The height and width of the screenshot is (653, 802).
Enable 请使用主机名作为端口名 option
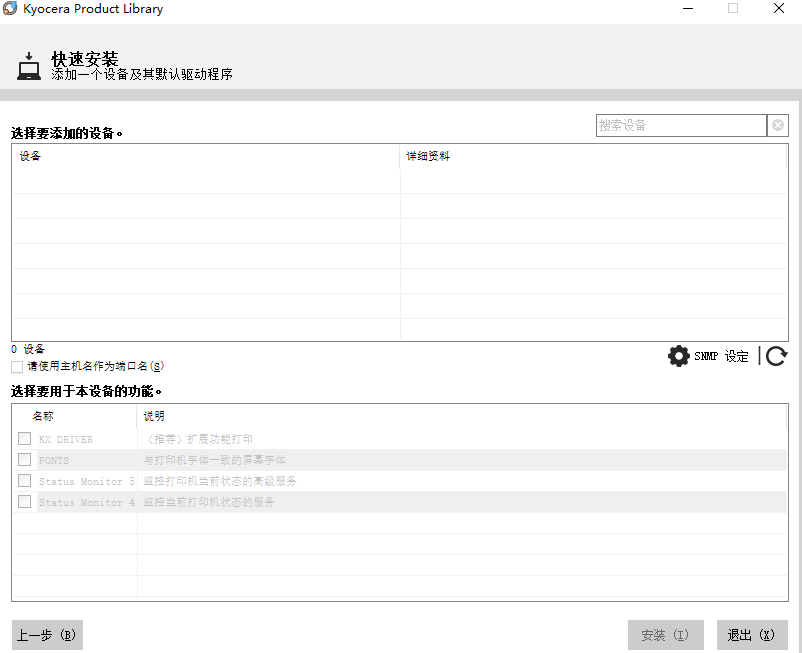pos(16,367)
